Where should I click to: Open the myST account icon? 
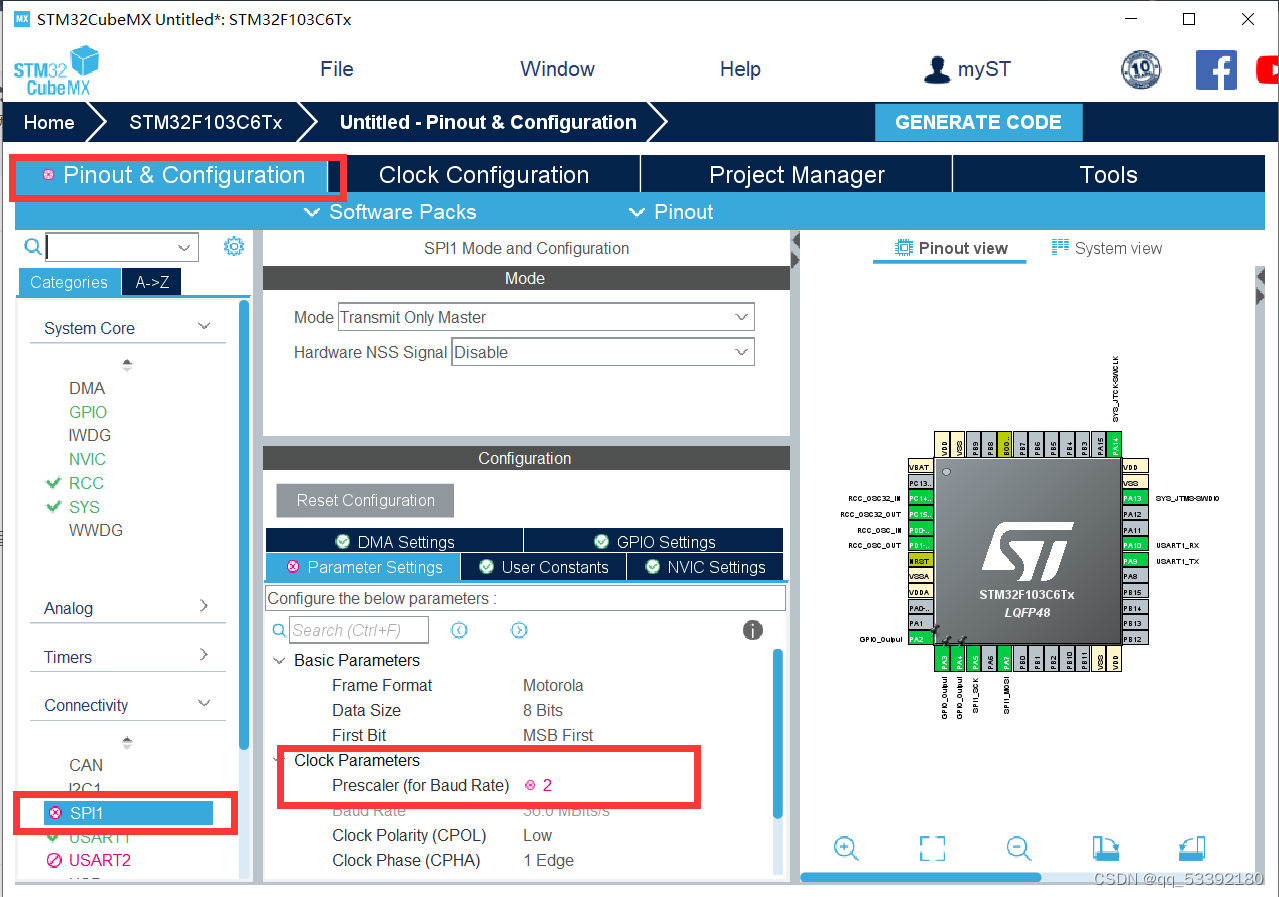coord(936,69)
